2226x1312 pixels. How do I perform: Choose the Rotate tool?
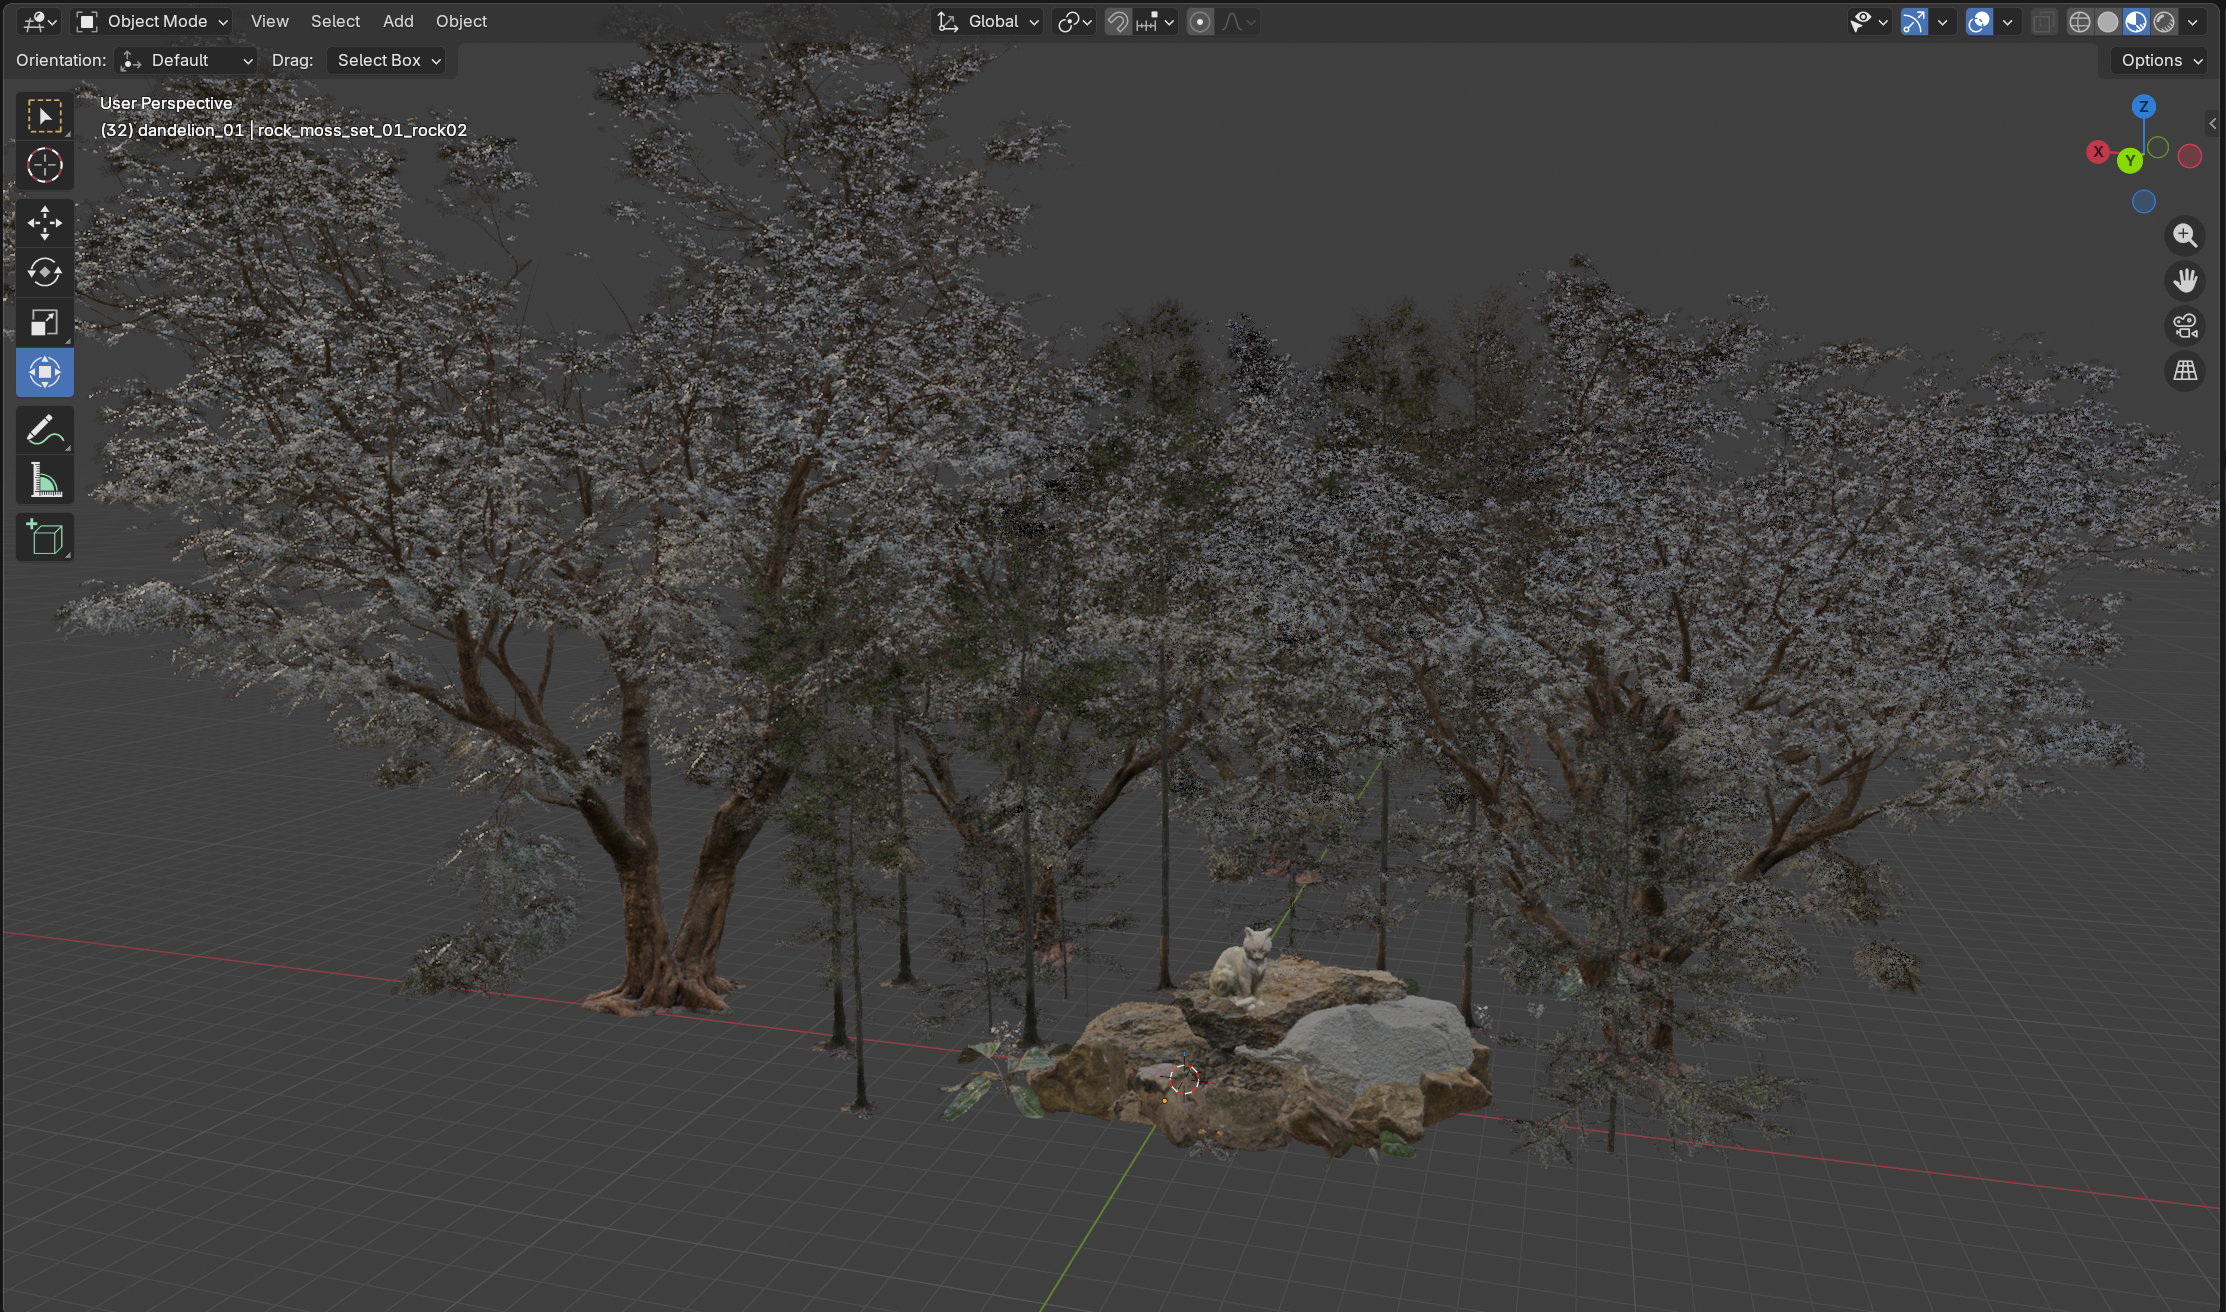coord(44,272)
